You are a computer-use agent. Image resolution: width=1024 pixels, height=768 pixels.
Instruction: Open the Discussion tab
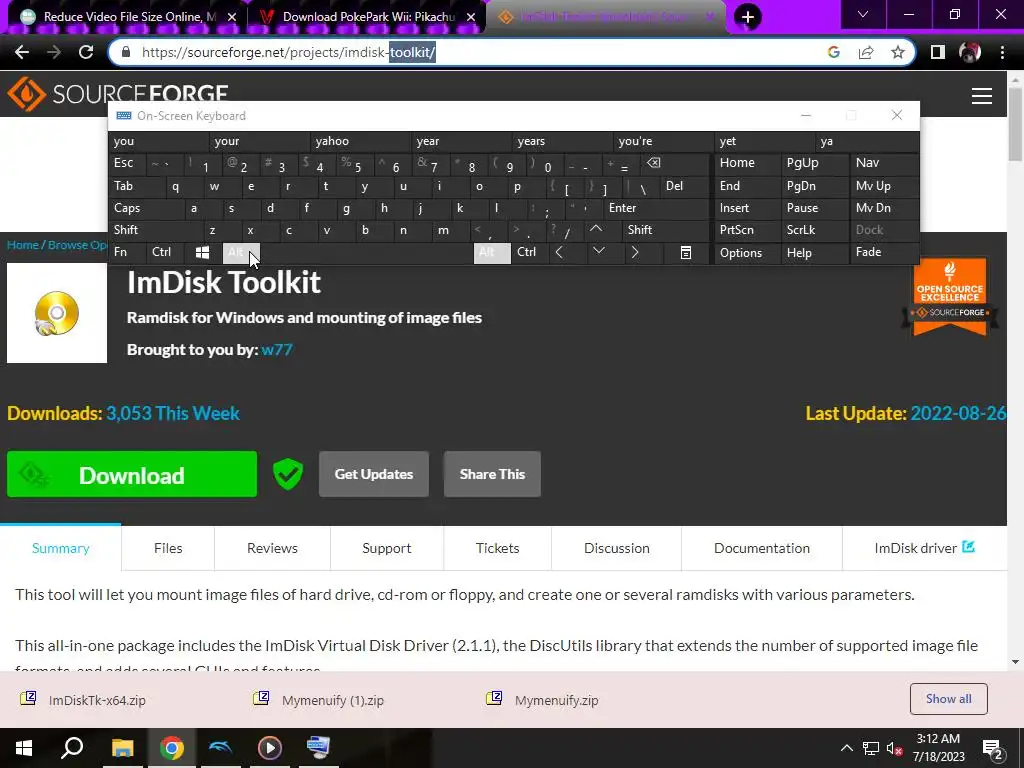click(x=616, y=548)
